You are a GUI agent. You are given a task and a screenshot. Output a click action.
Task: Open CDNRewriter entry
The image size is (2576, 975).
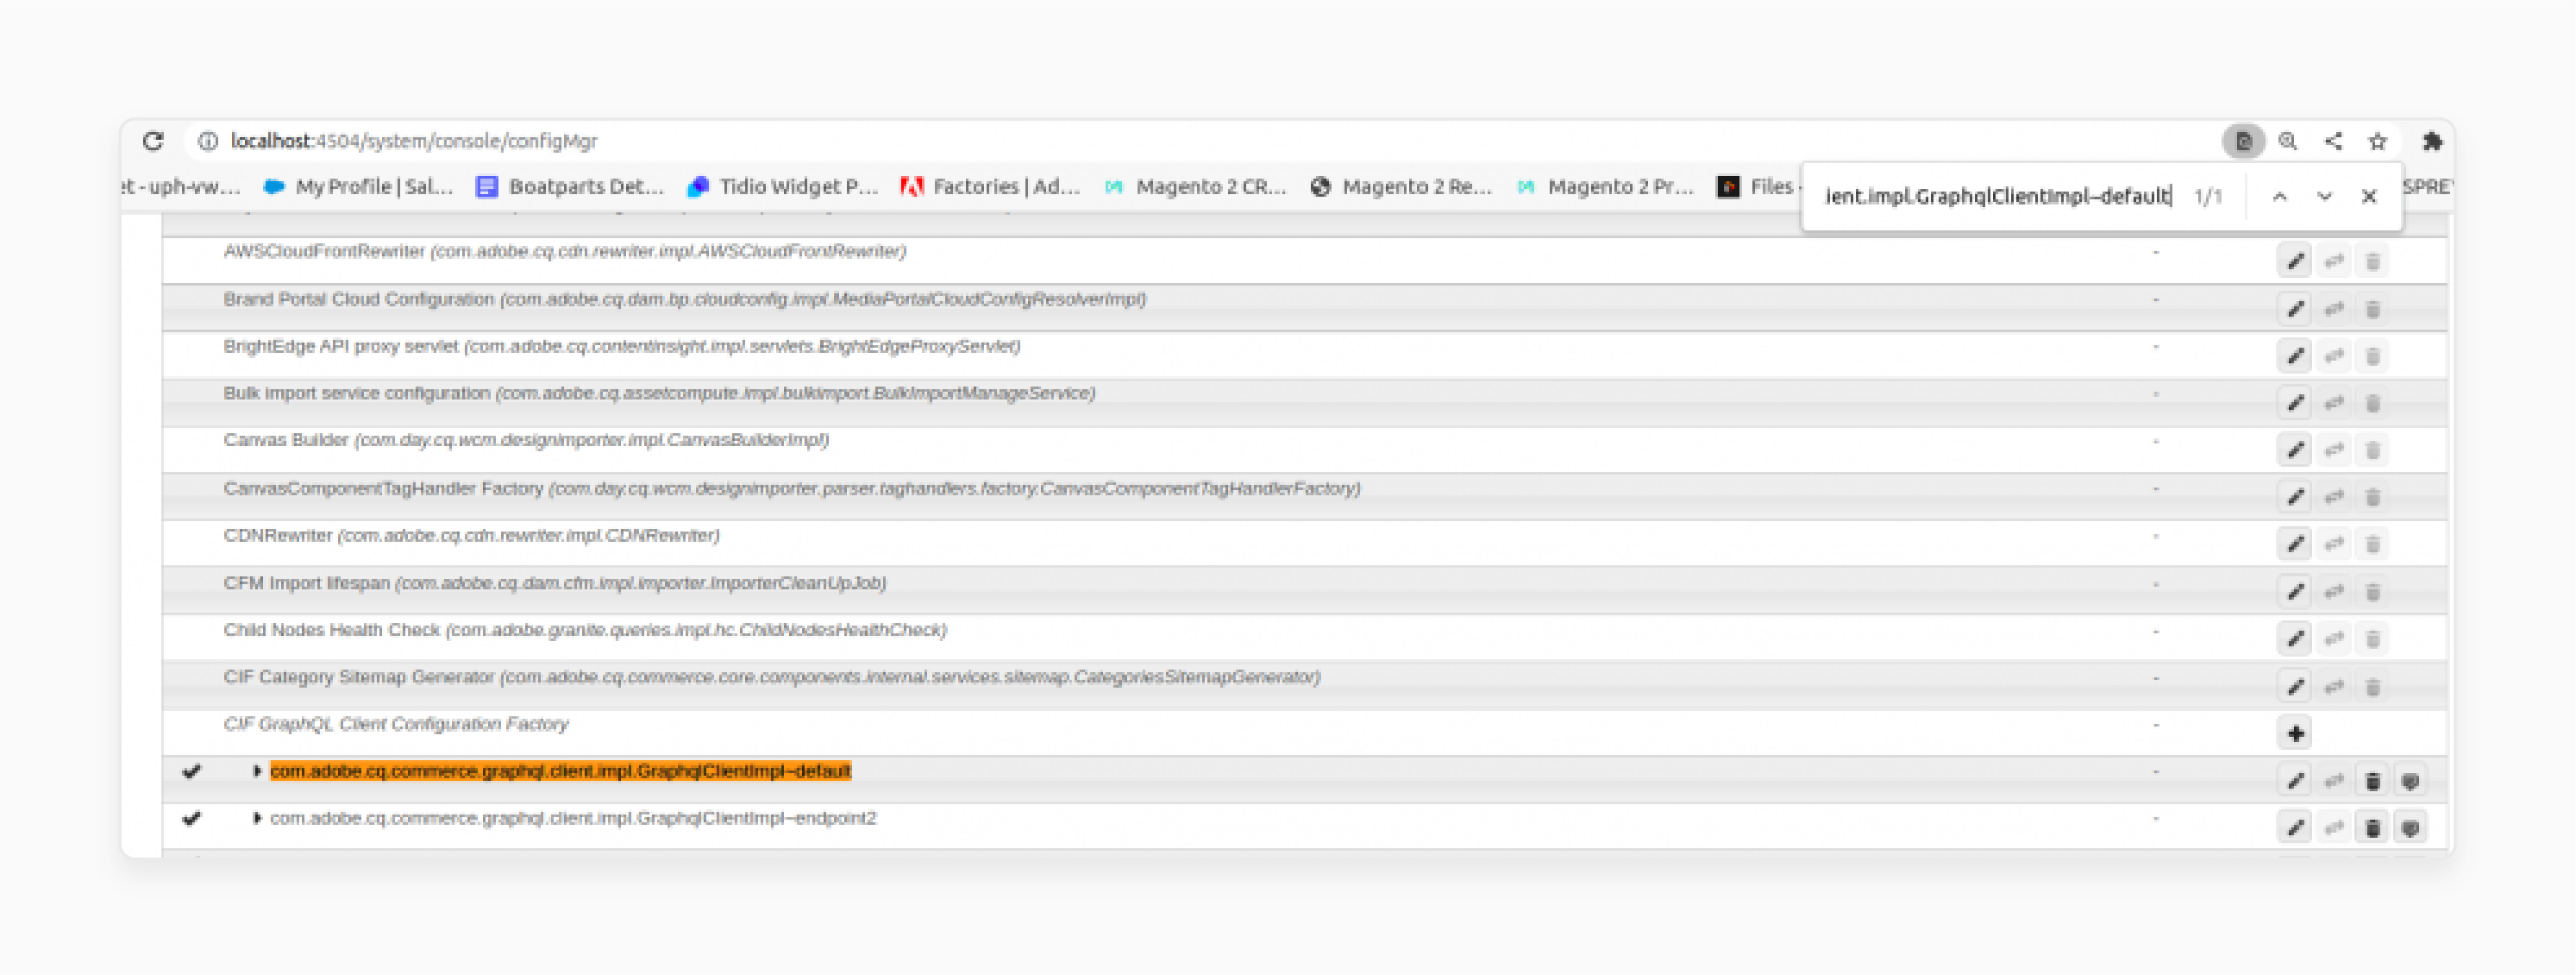coord(471,535)
